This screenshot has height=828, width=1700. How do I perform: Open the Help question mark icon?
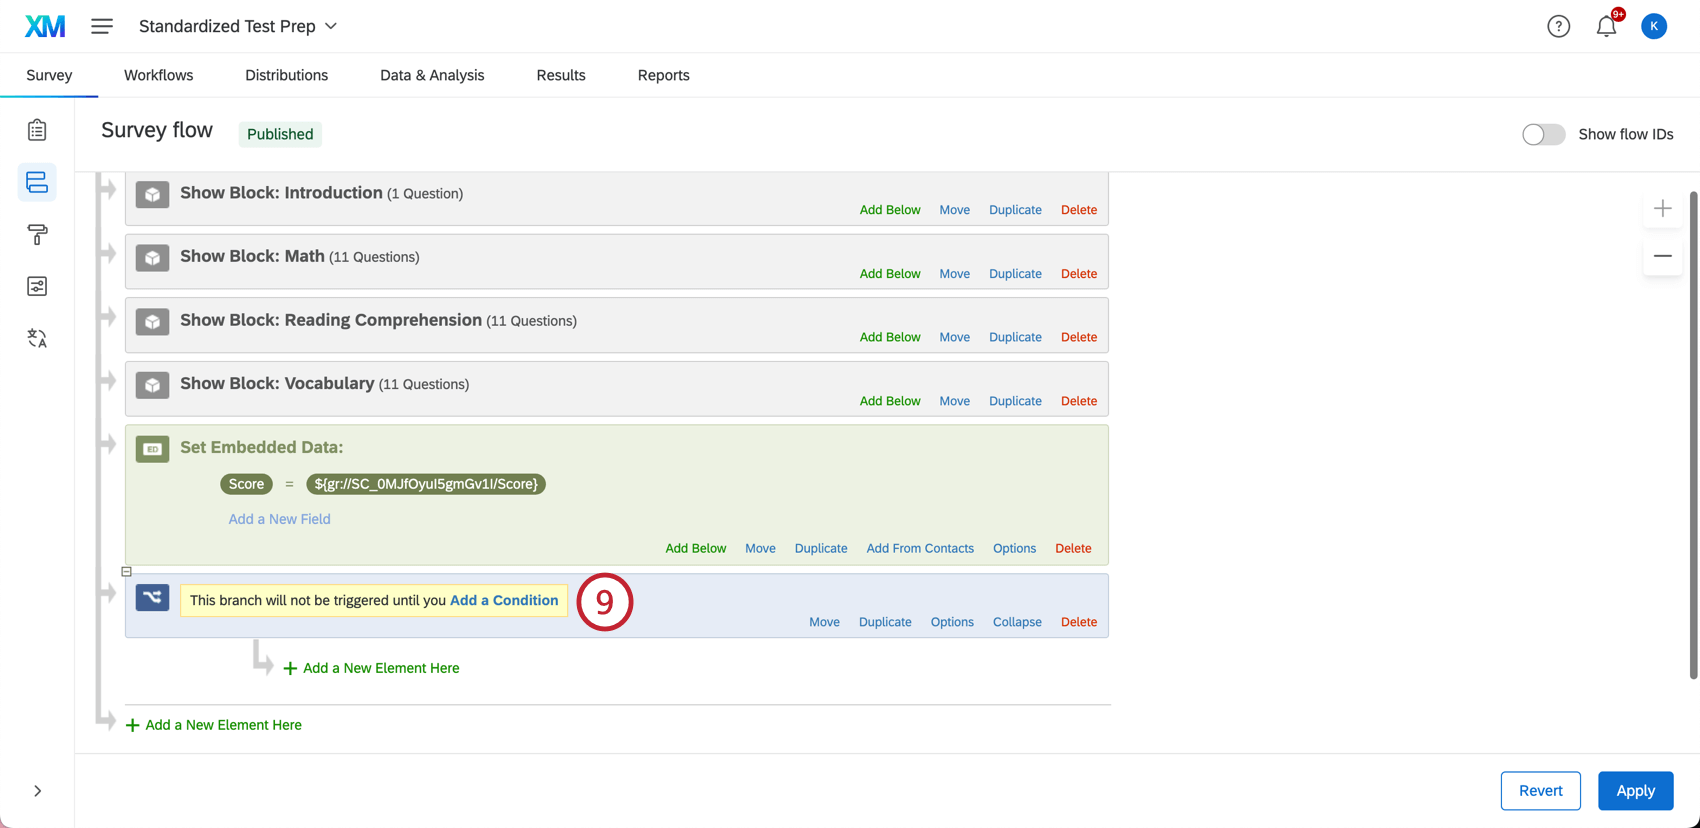tap(1558, 26)
